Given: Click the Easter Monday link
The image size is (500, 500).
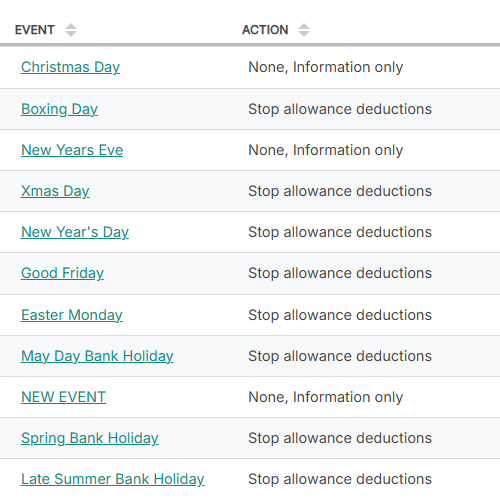Looking at the screenshot, I should point(72,315).
